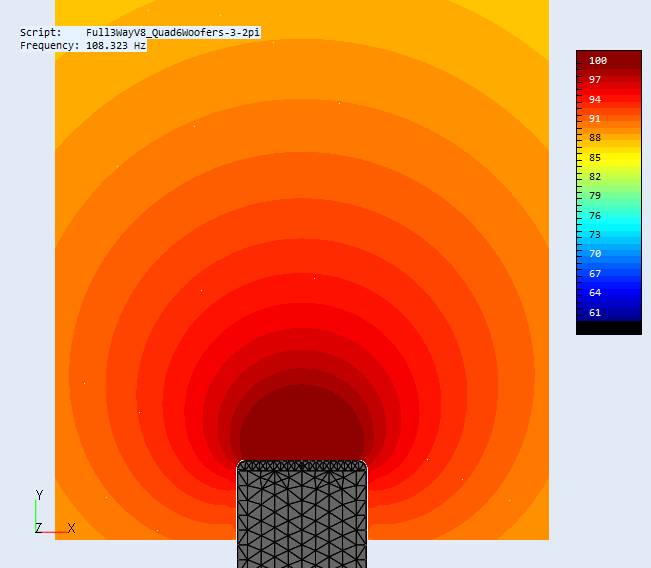Click the dark red pressure zone above enclosure
Screen dimensions: 651x568
[302, 424]
